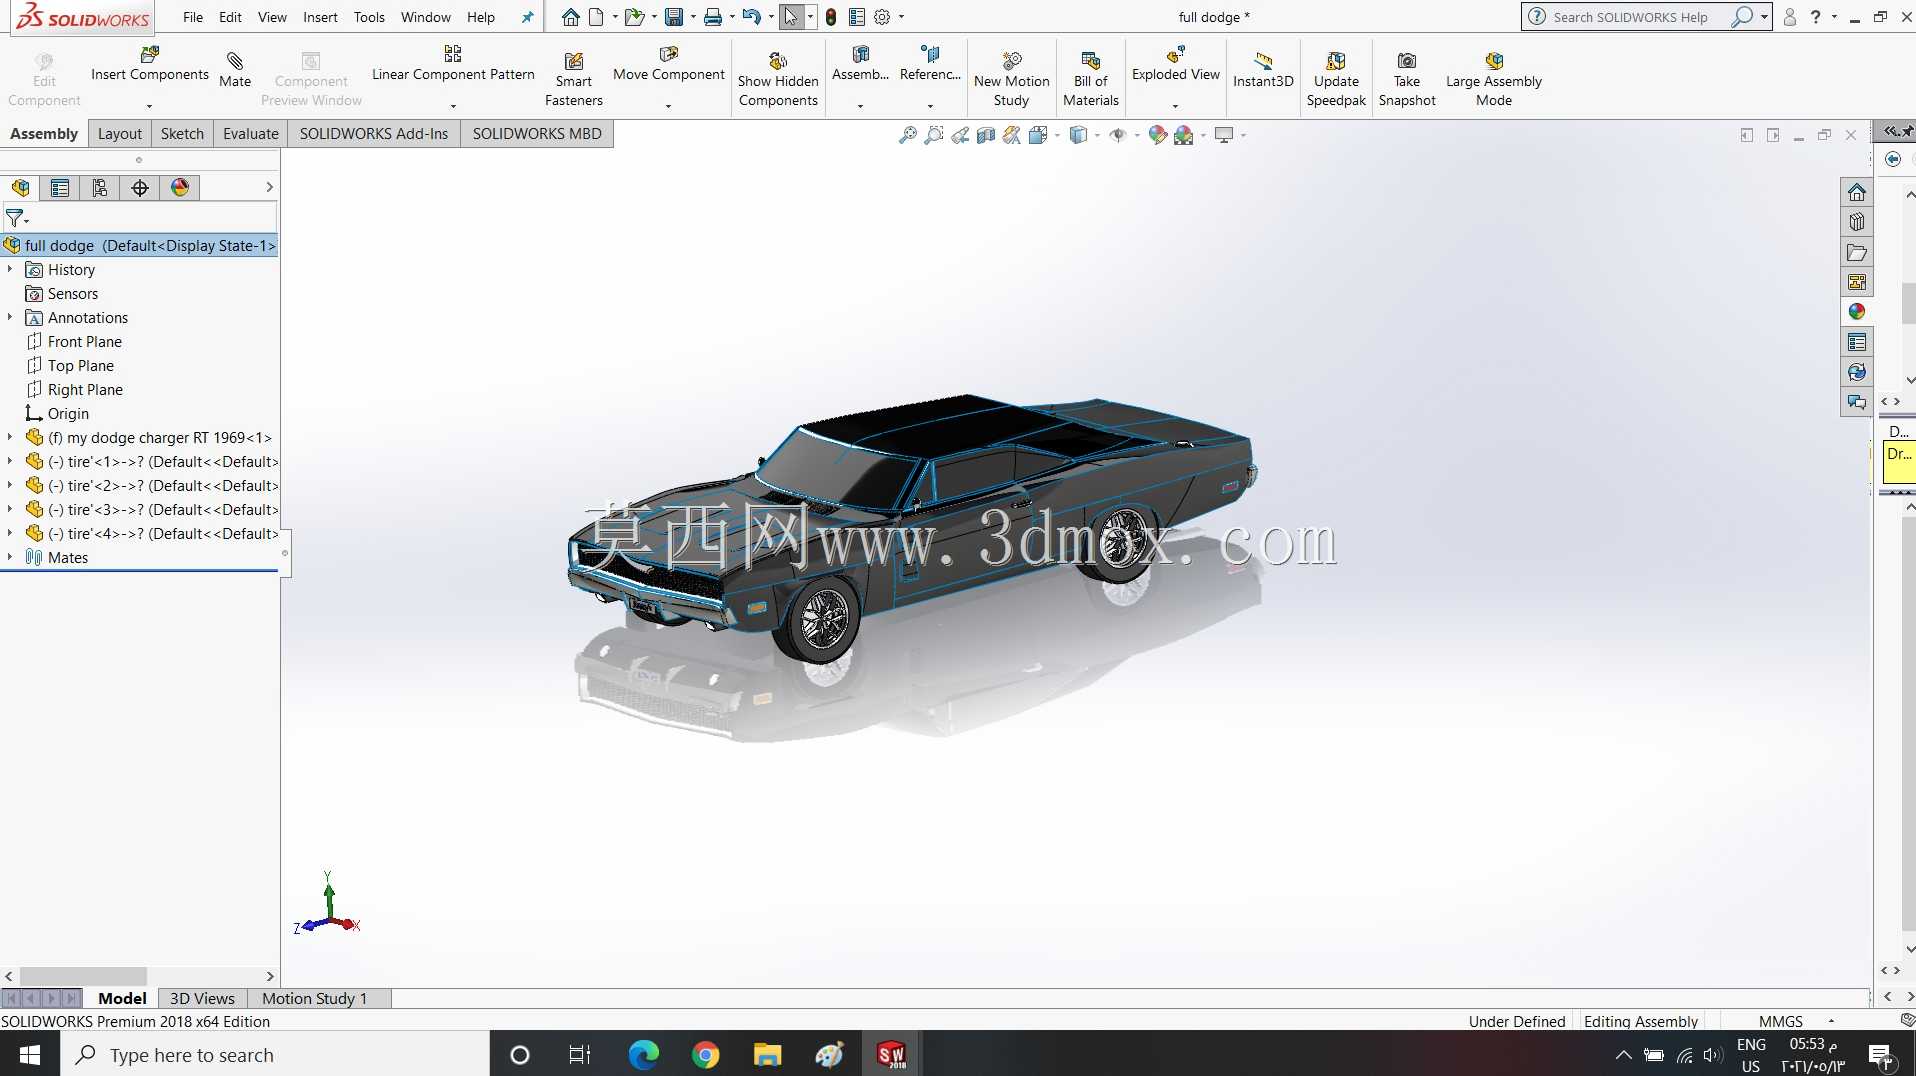Activate Move Component tool
The image size is (1916, 1076).
pos(668,63)
